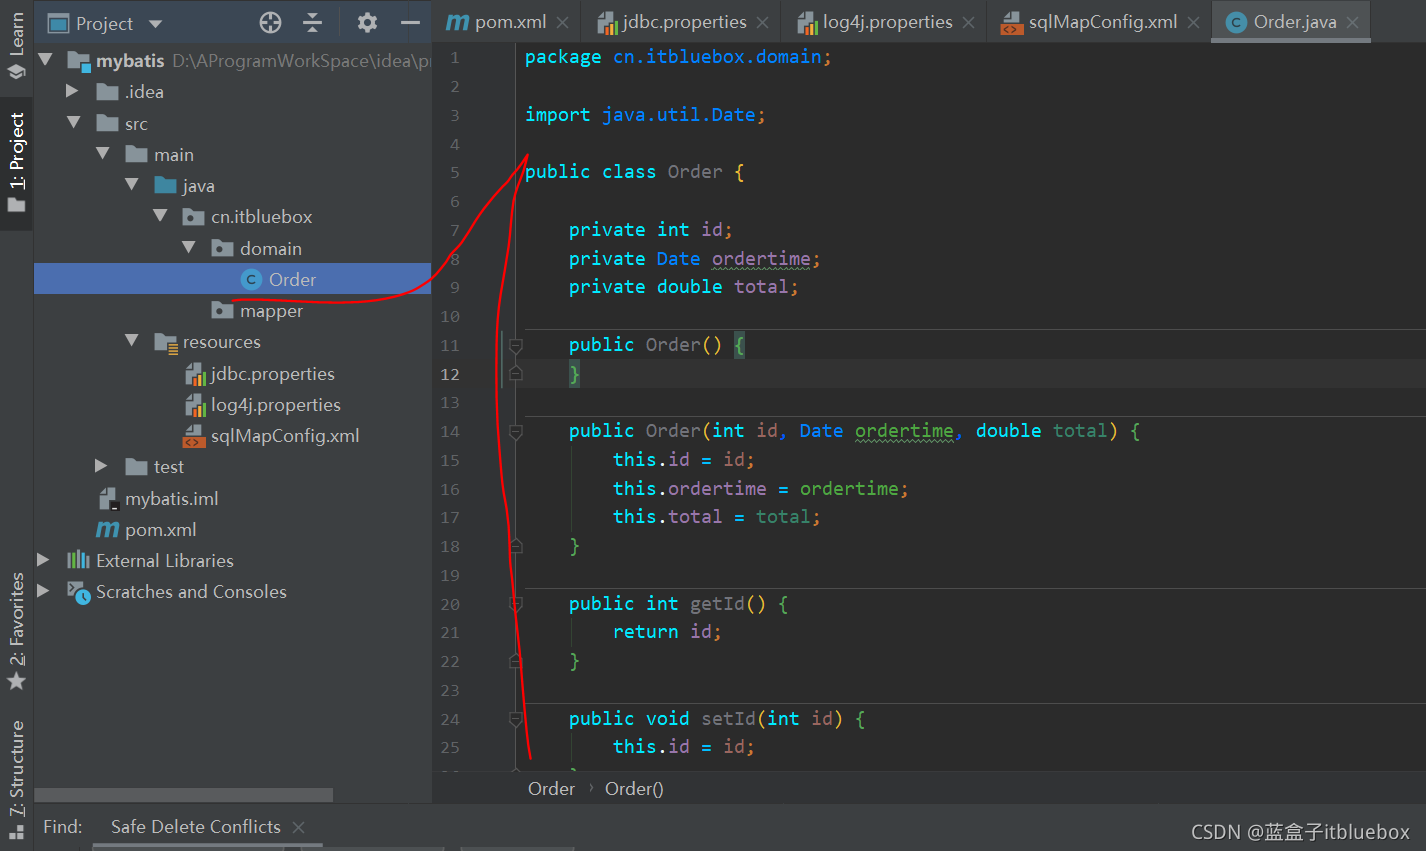Open jdbc.properties from the project tree

(273, 374)
